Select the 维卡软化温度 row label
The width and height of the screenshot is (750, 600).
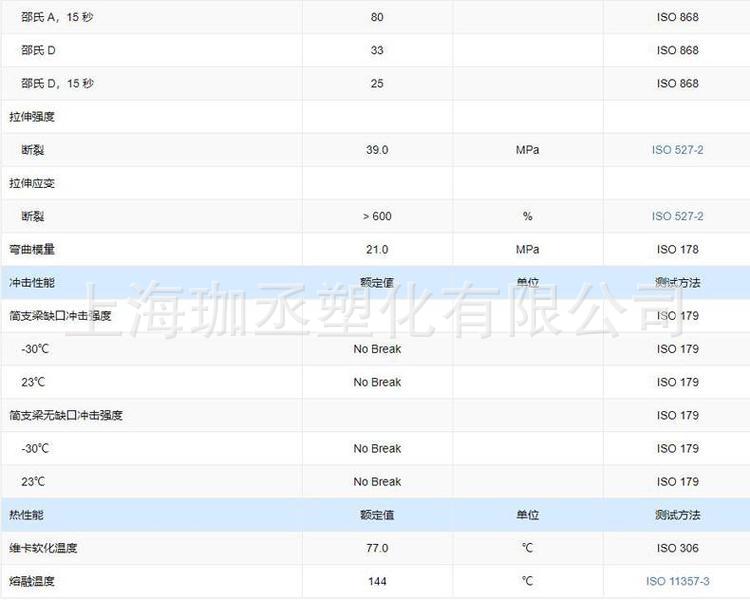pos(43,548)
